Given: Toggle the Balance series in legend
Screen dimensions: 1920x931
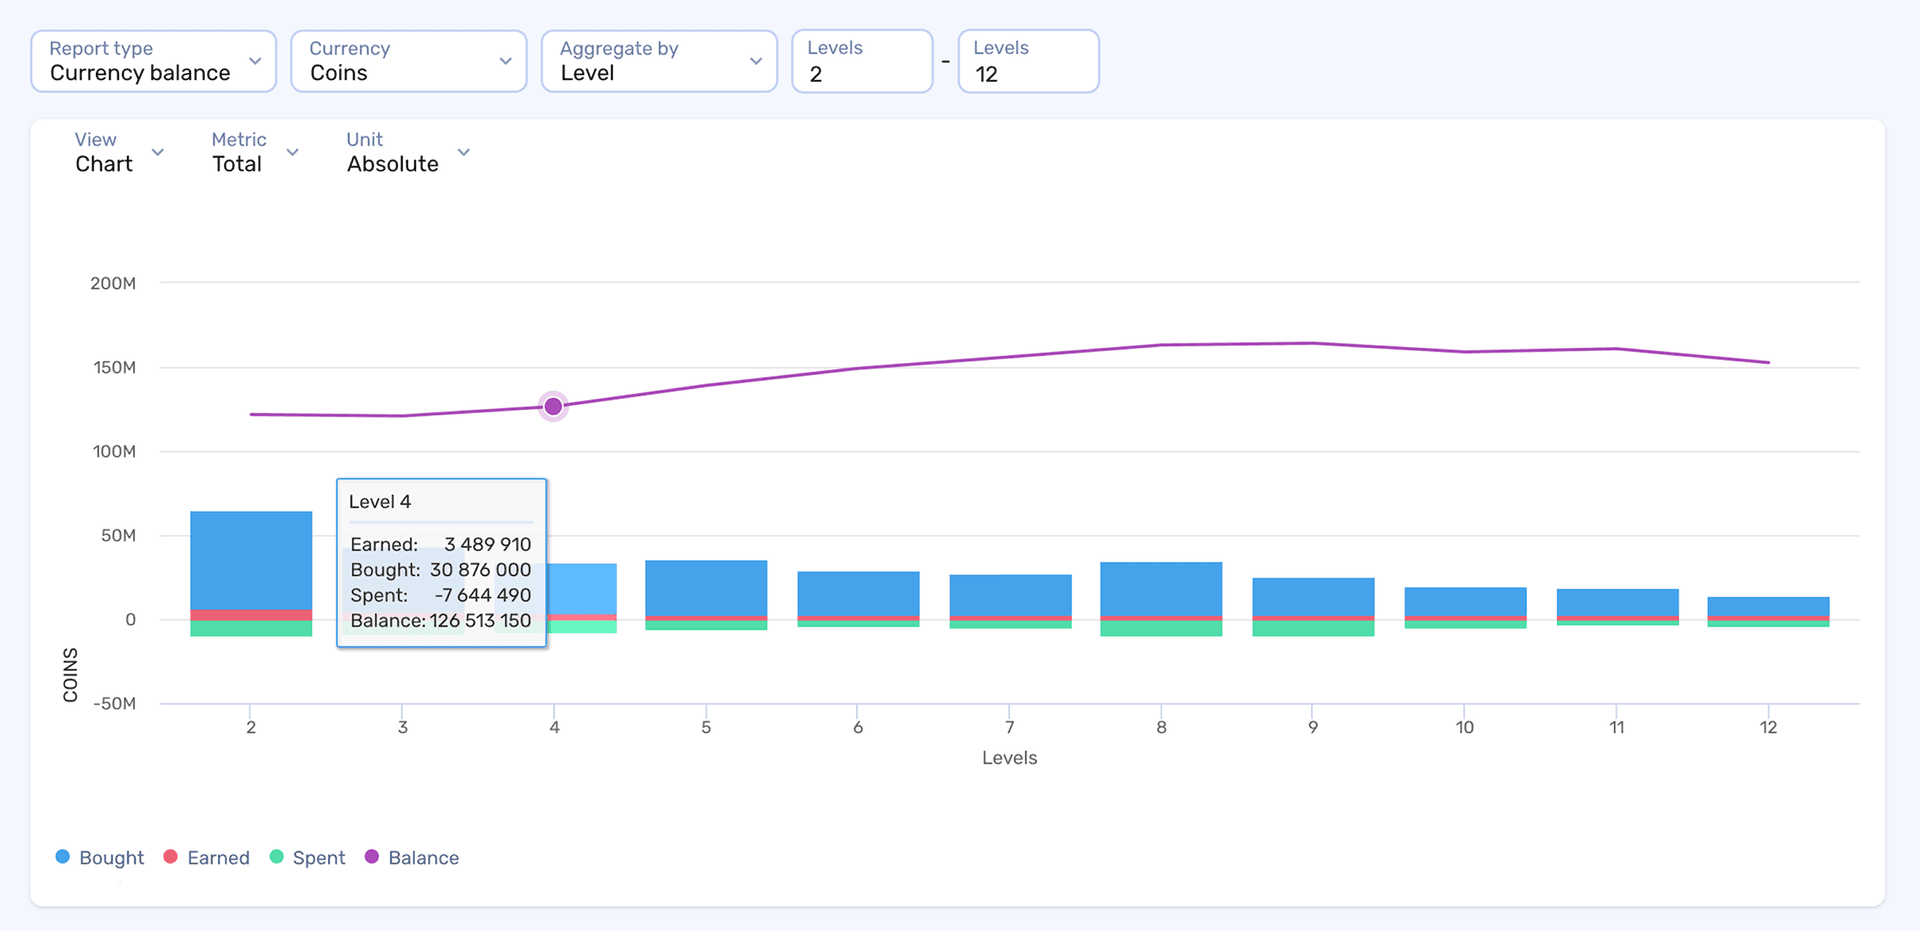Looking at the screenshot, I should (x=423, y=858).
